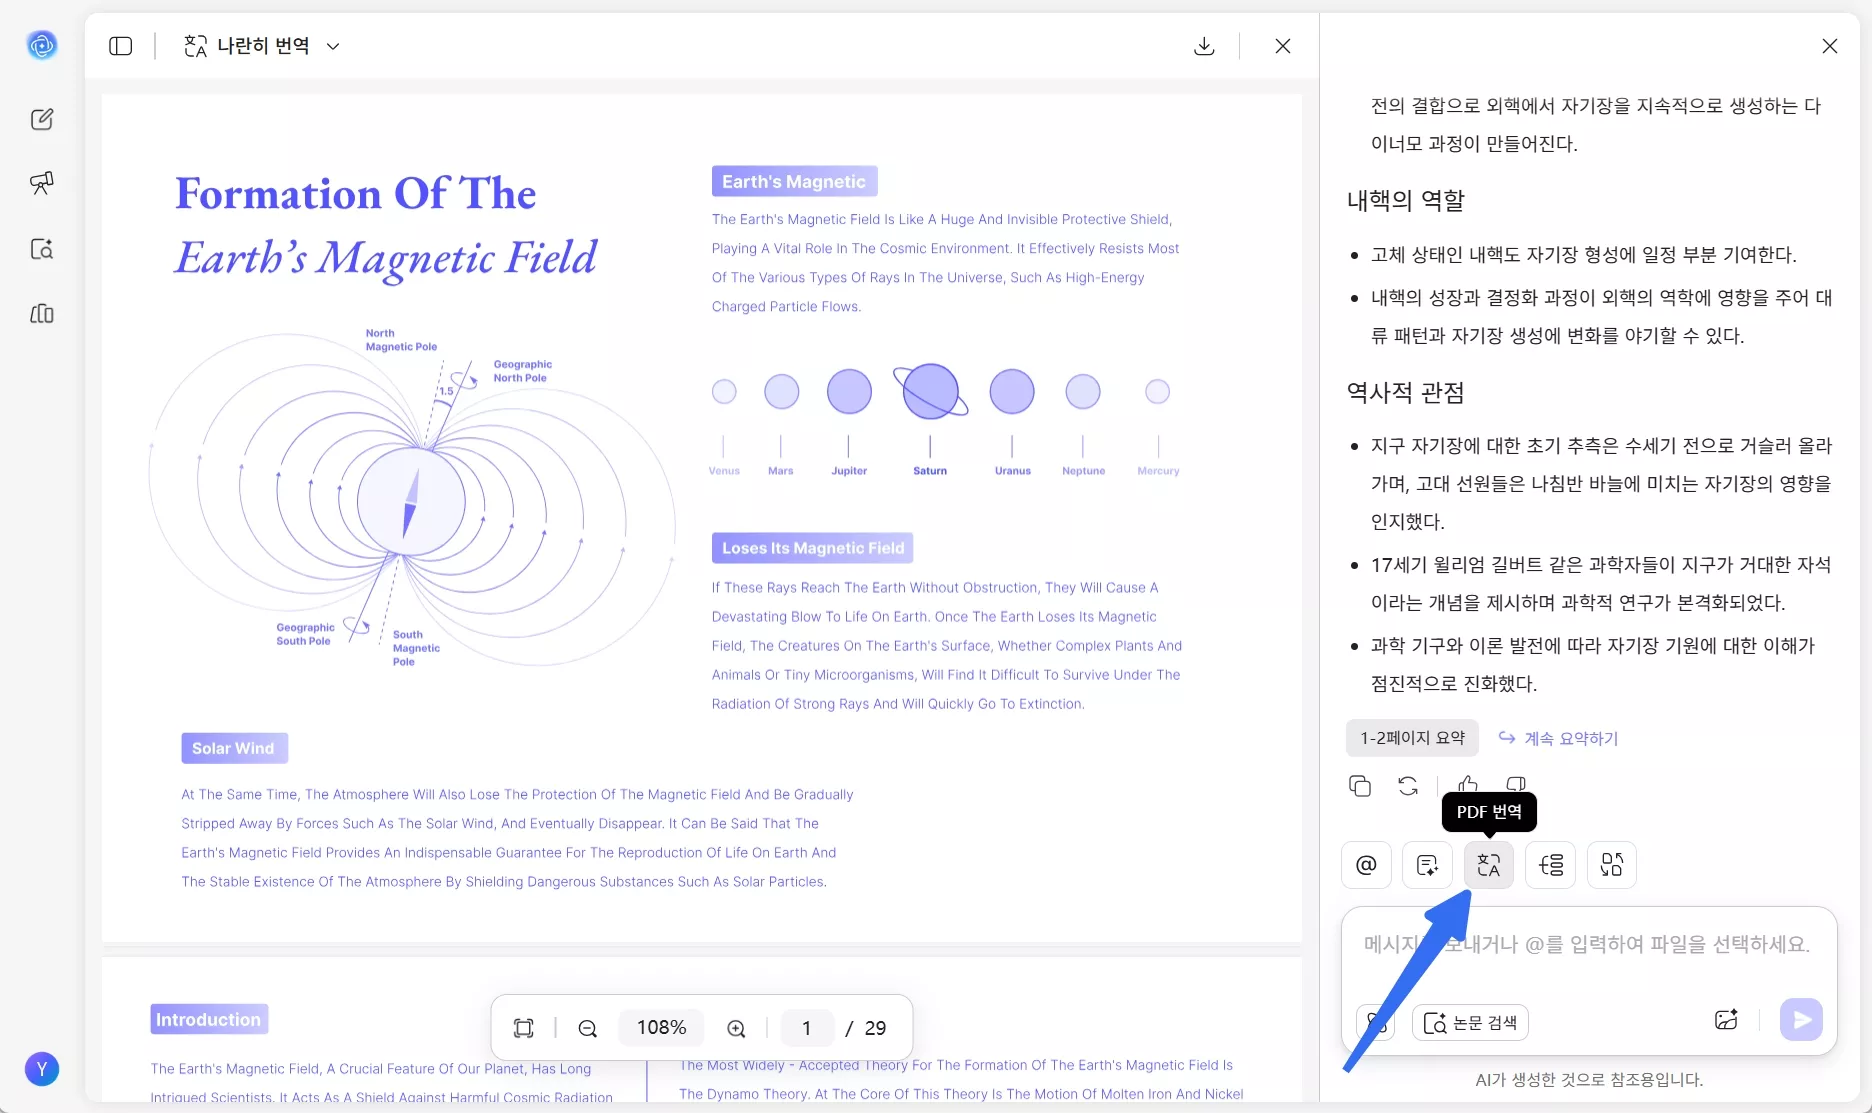Open the library panel in sidebar
The height and width of the screenshot is (1113, 1872).
[42, 314]
